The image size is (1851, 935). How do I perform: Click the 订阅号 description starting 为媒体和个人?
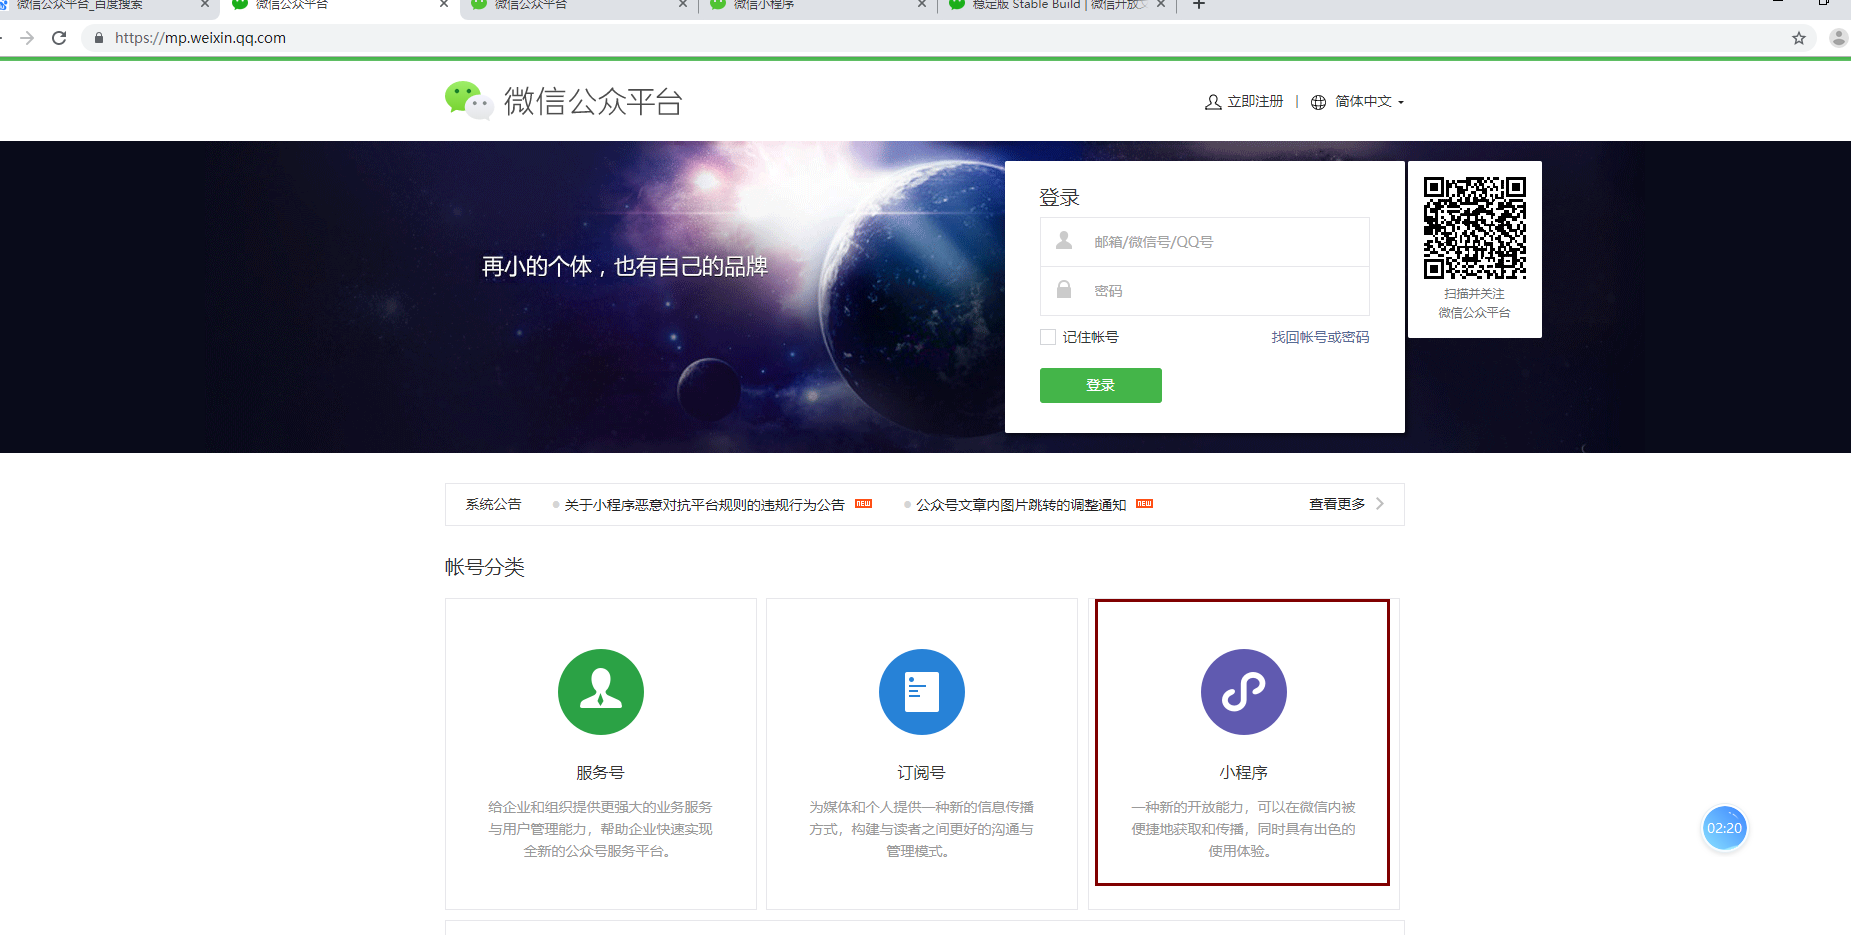(x=921, y=829)
